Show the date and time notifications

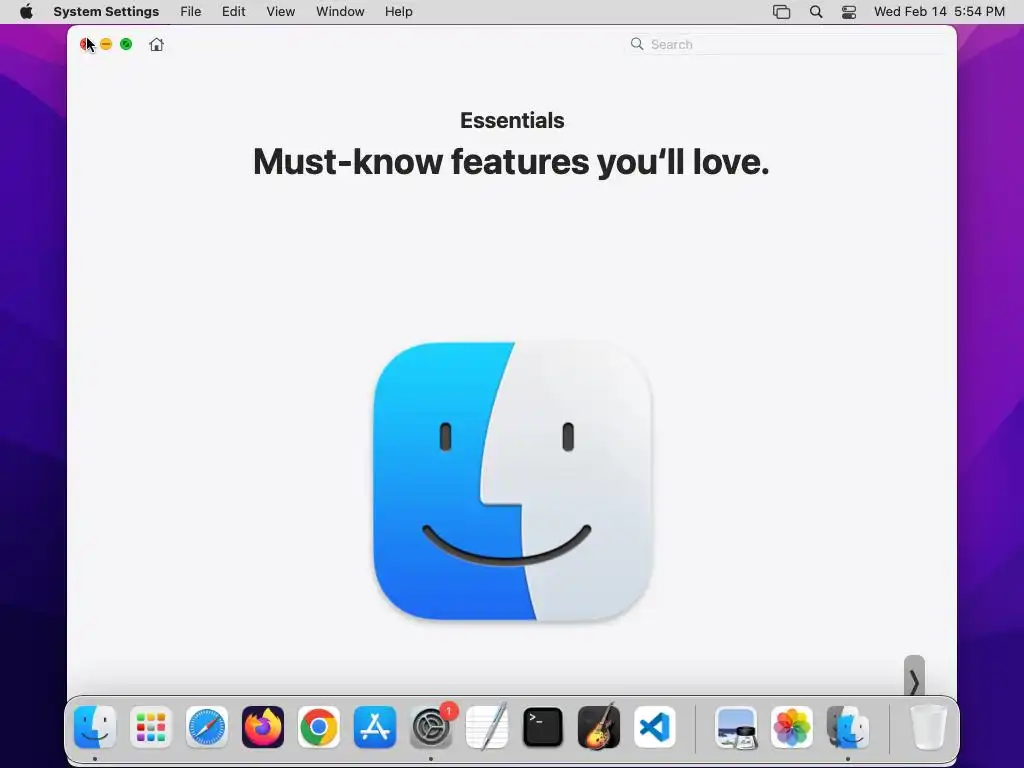pyautogui.click(x=939, y=12)
